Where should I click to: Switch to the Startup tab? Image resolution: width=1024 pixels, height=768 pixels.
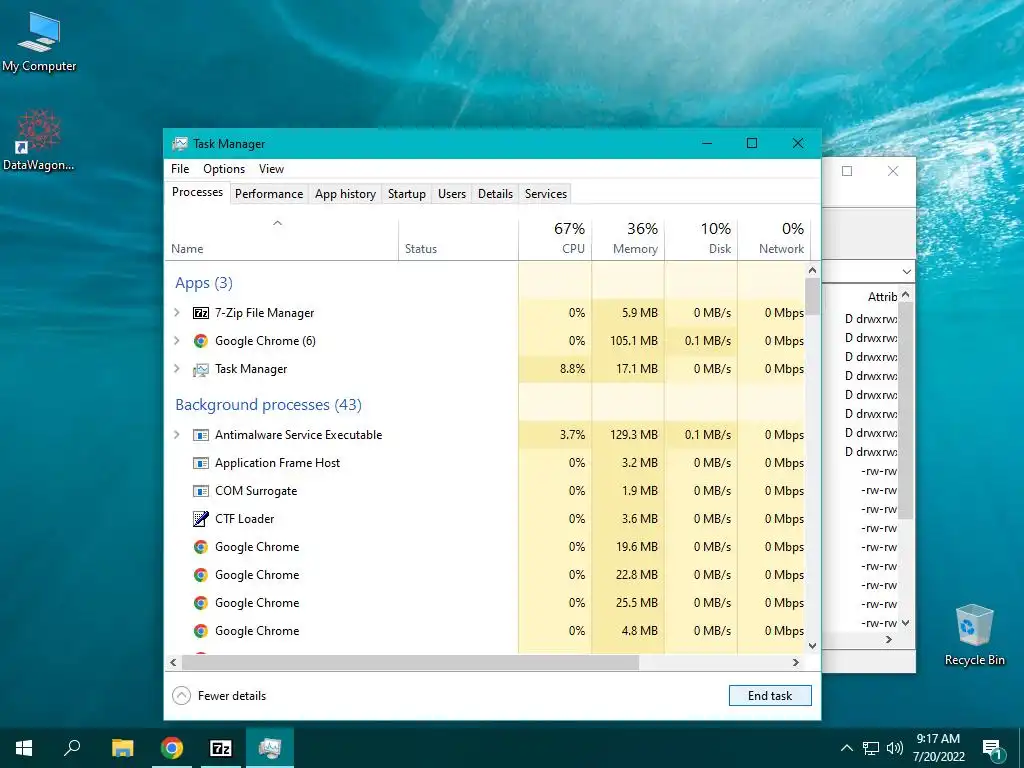pyautogui.click(x=407, y=194)
